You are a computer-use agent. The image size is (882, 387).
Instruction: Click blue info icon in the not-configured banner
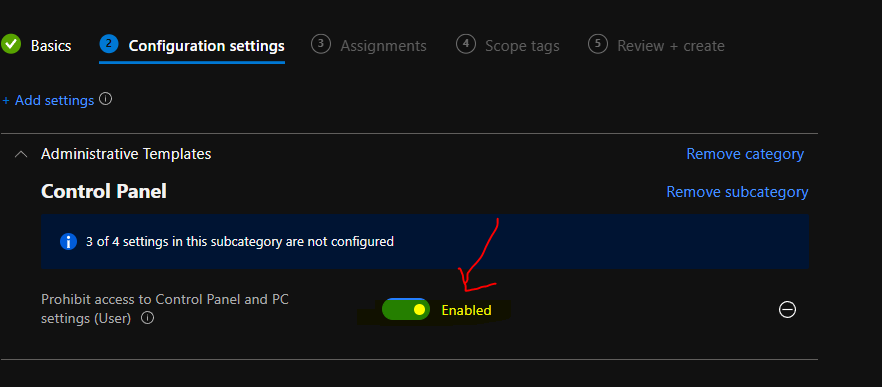[x=68, y=242]
